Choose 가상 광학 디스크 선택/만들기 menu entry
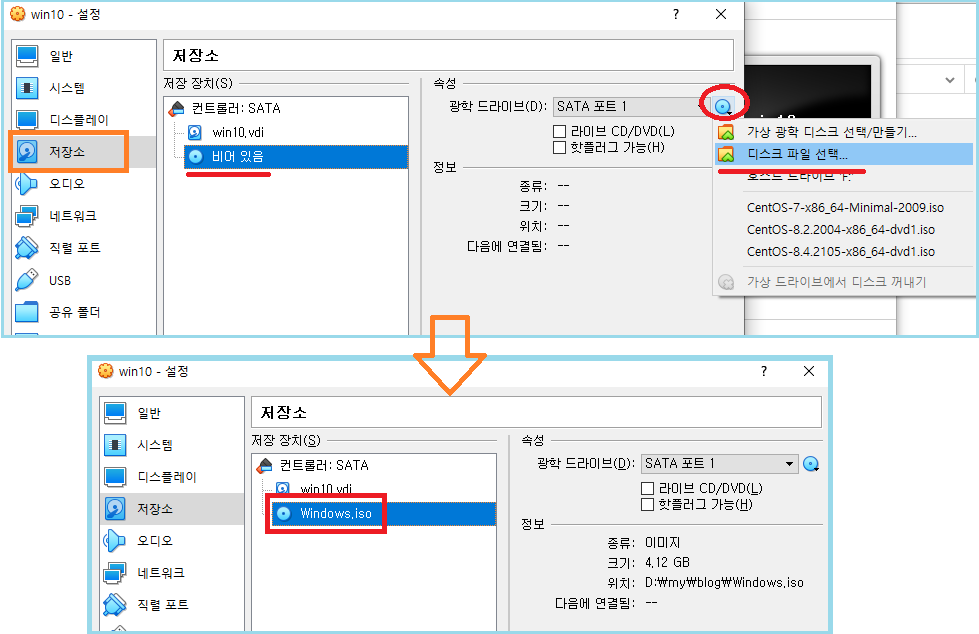 [x=844, y=132]
